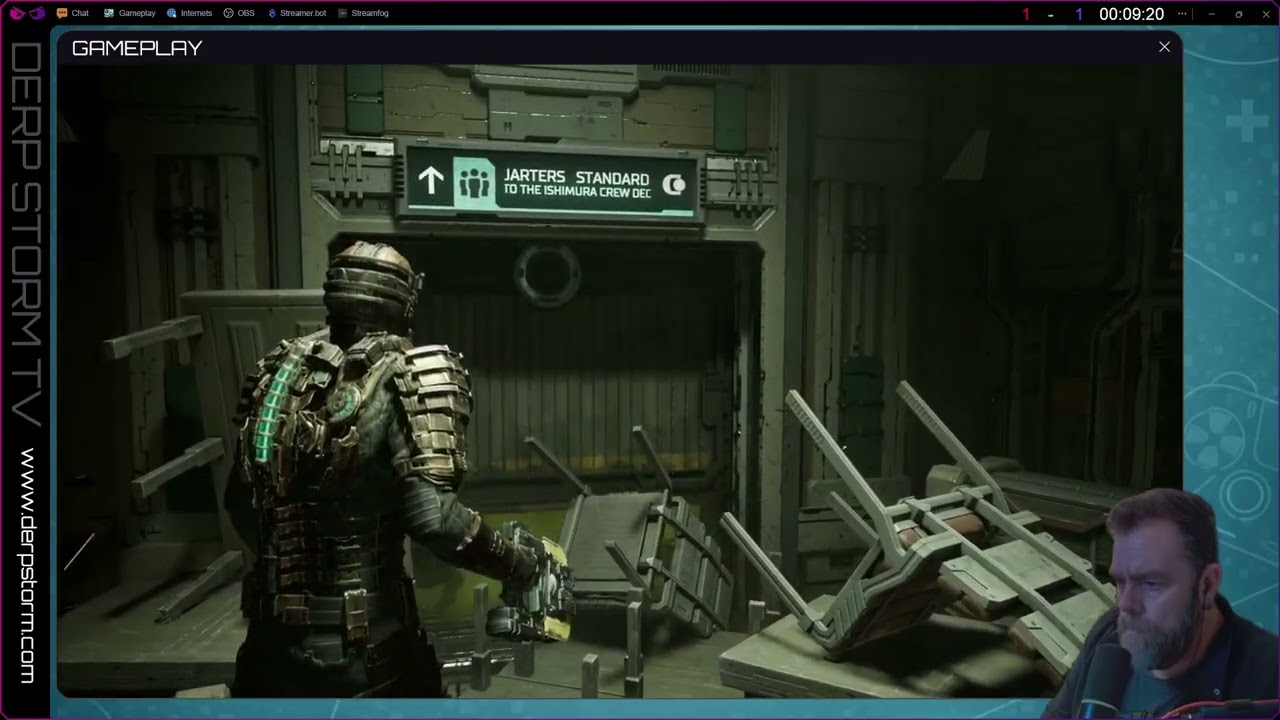Screen dimensions: 1280x720
Task: Open the Chat tab
Action: pyautogui.click(x=73, y=13)
